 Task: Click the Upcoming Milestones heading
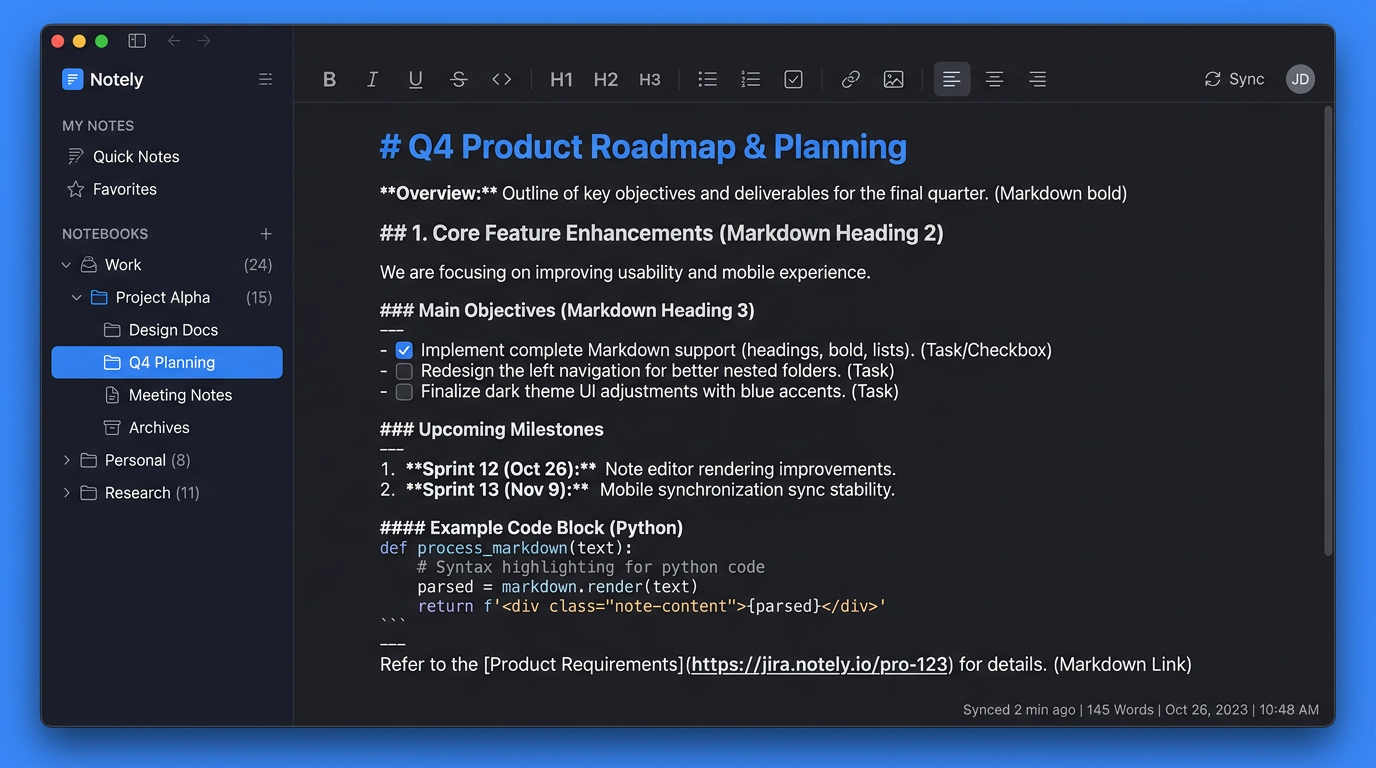pos(492,429)
